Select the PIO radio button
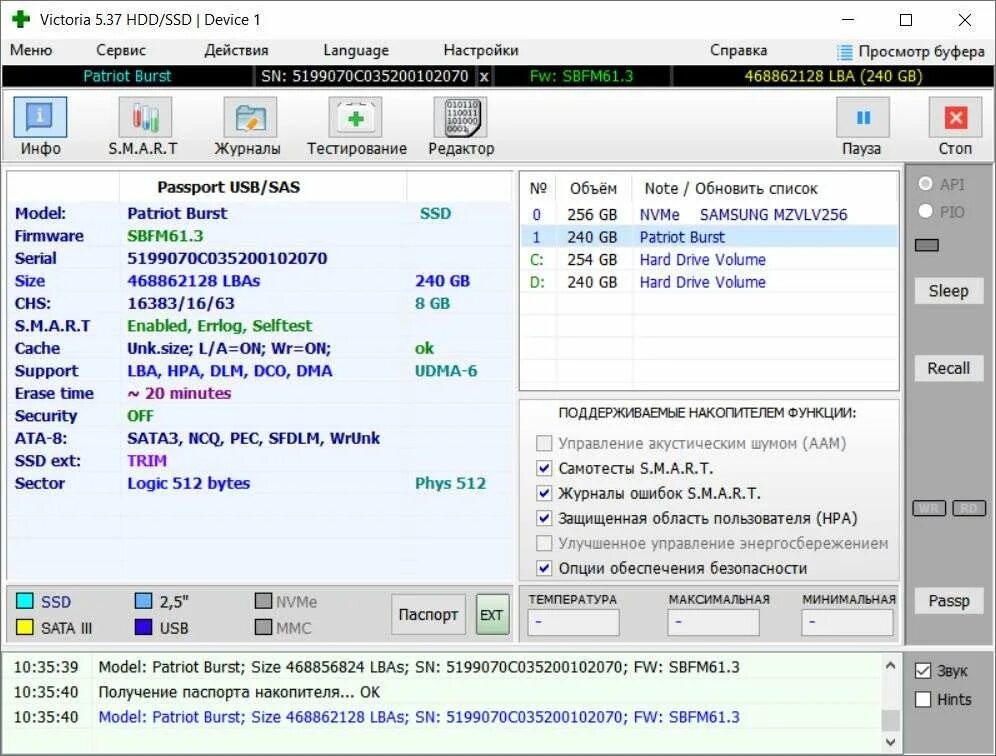 925,211
